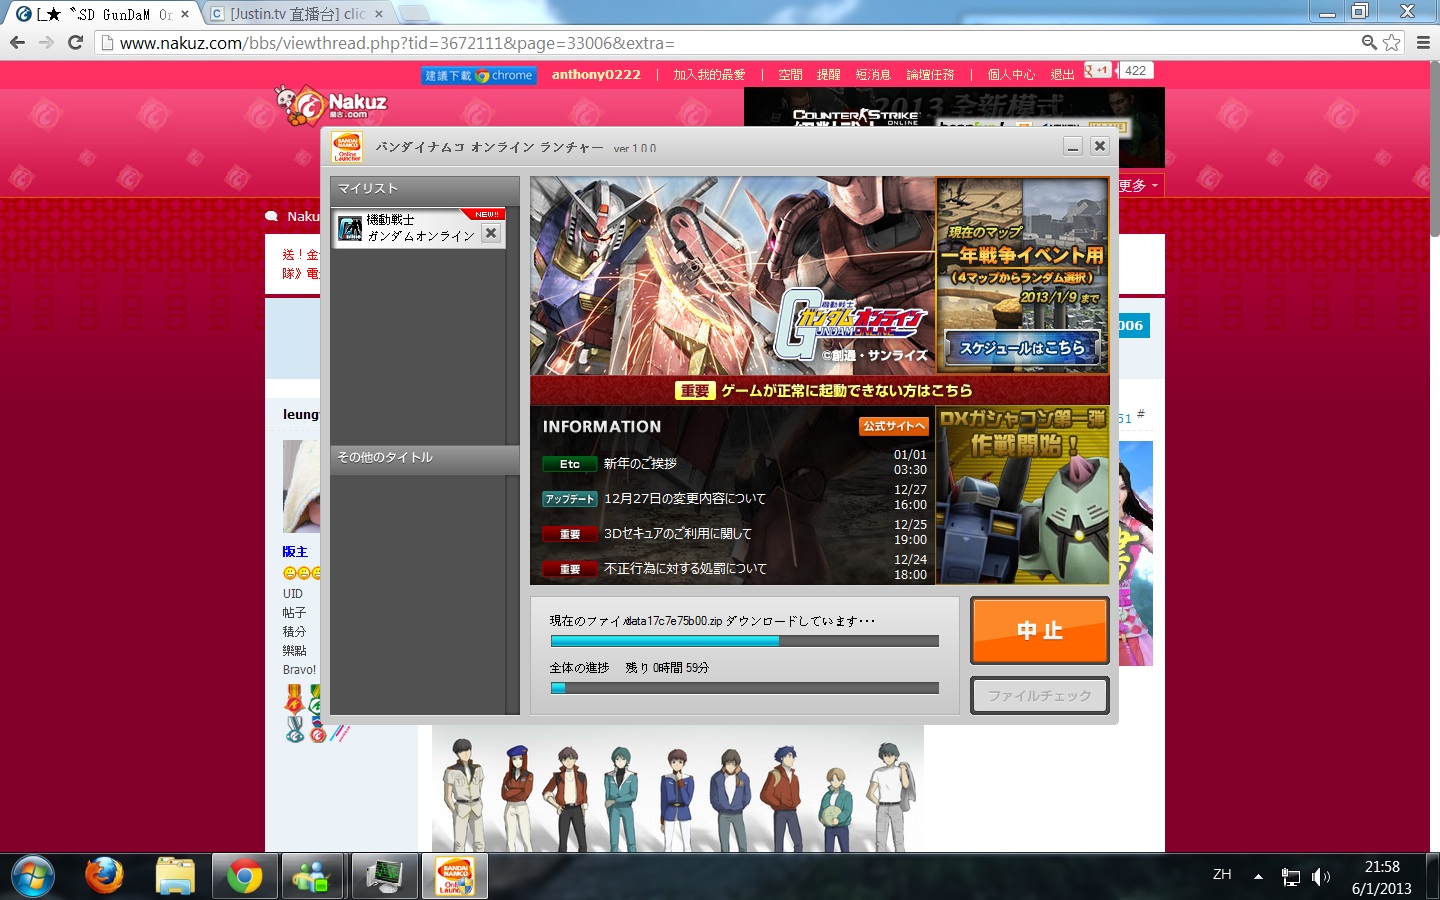Switch to the Justin.tv 直播台 browser tab
This screenshot has height=900, width=1440.
297,14
